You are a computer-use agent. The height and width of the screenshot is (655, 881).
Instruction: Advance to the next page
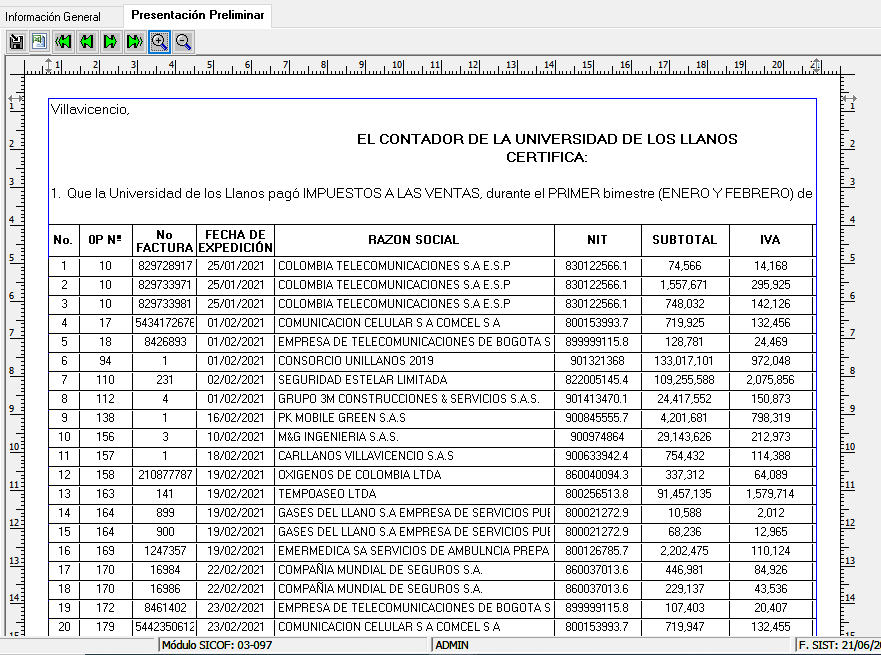click(111, 41)
